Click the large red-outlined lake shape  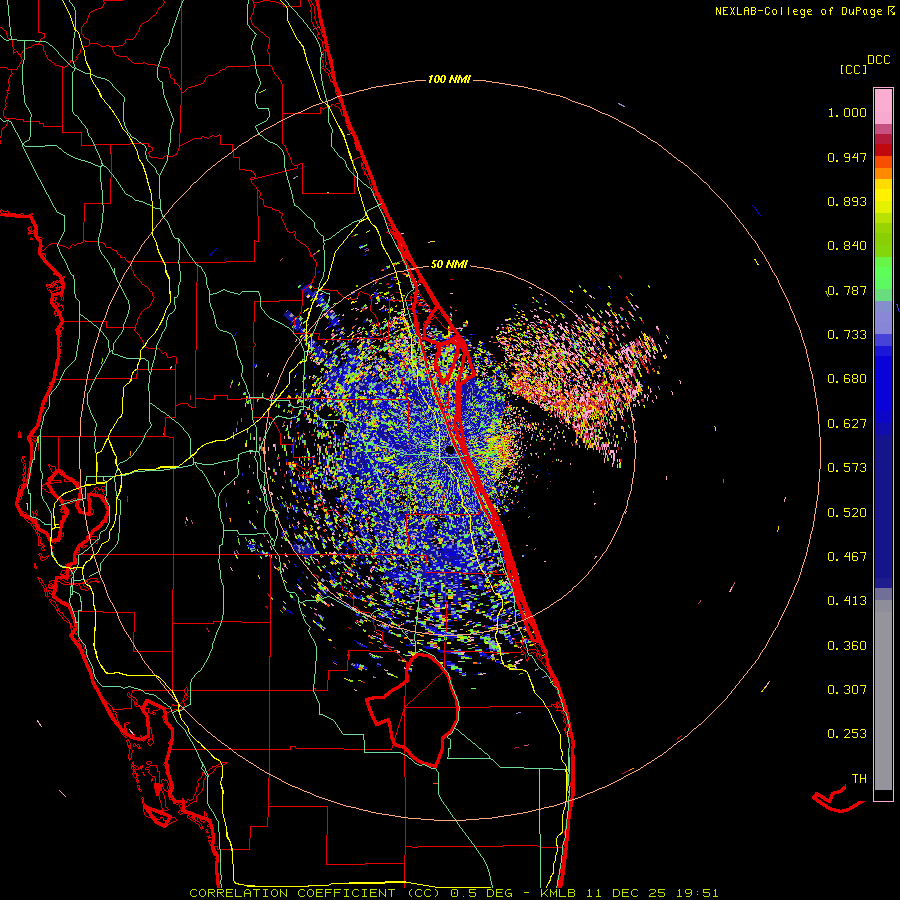(414, 709)
